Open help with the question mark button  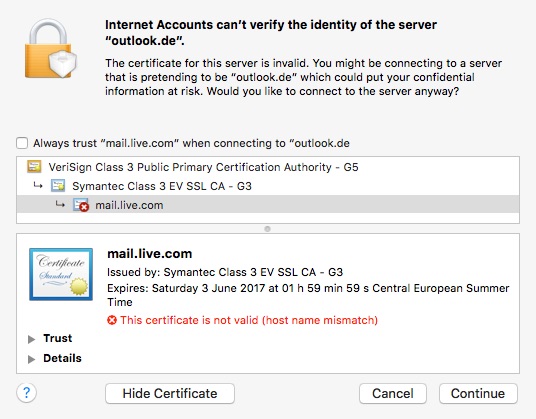(x=26, y=393)
